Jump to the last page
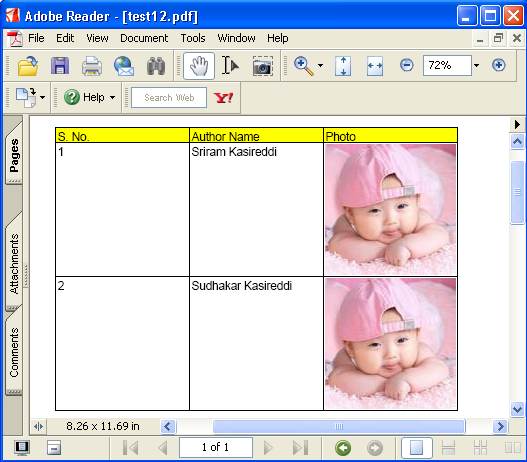 point(300,448)
